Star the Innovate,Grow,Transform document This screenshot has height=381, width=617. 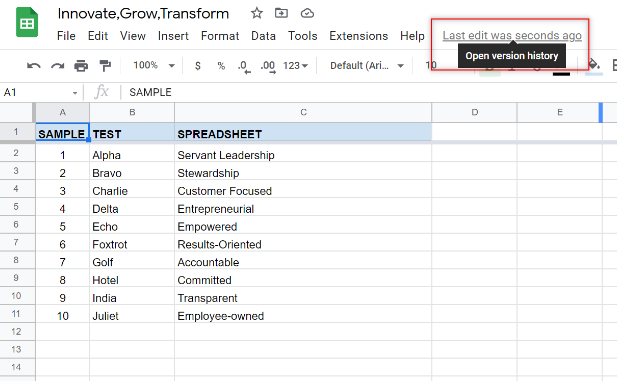point(257,13)
